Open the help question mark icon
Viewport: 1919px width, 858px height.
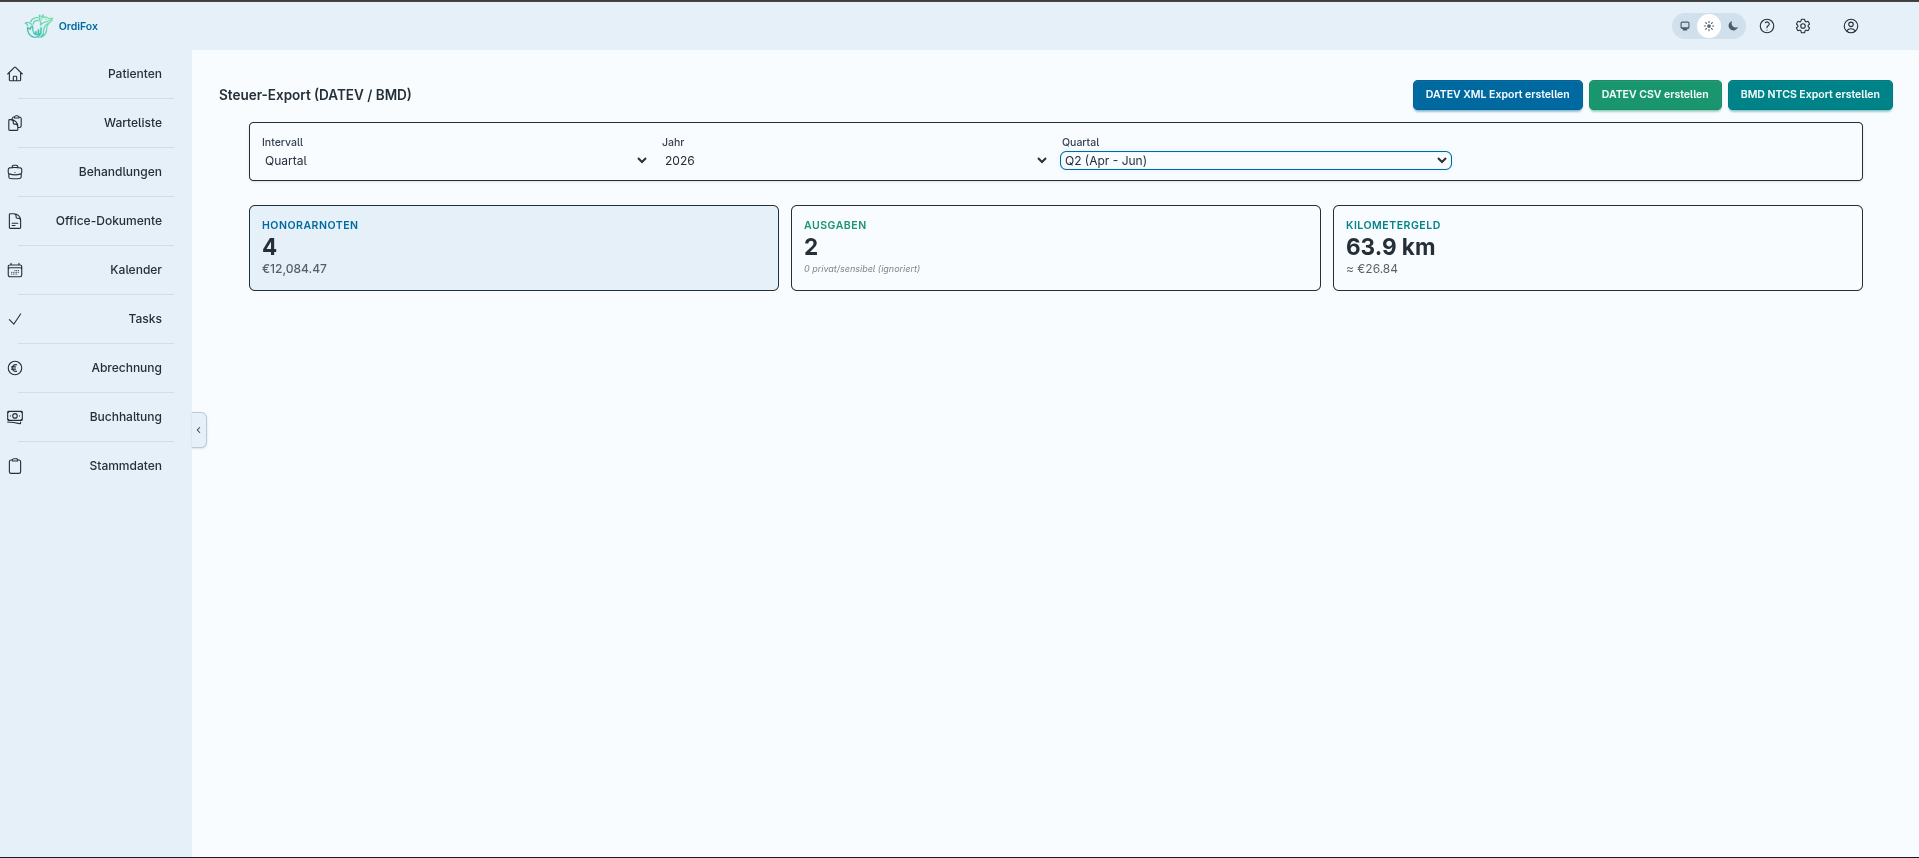click(1767, 26)
